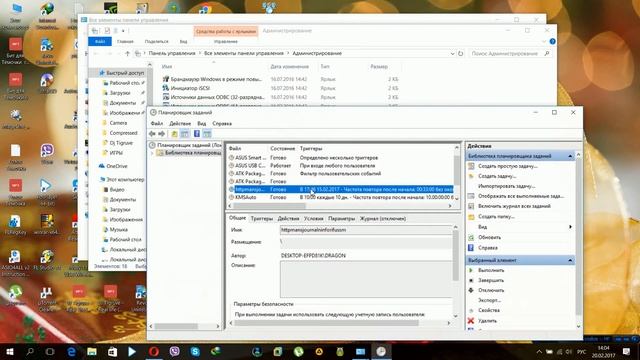
Task: Click the 'Описание' description text box
Action: point(366,279)
